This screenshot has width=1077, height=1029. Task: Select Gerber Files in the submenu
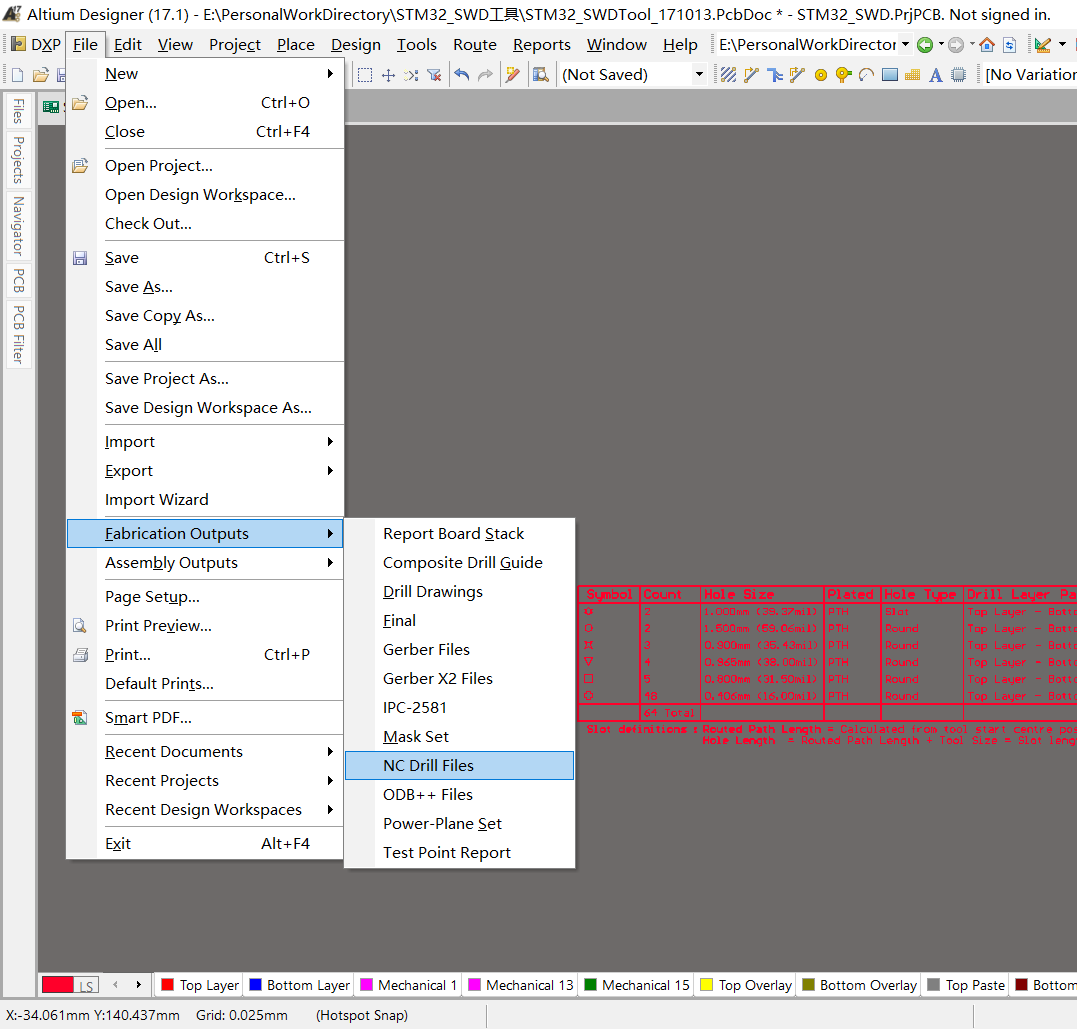[x=459, y=650]
